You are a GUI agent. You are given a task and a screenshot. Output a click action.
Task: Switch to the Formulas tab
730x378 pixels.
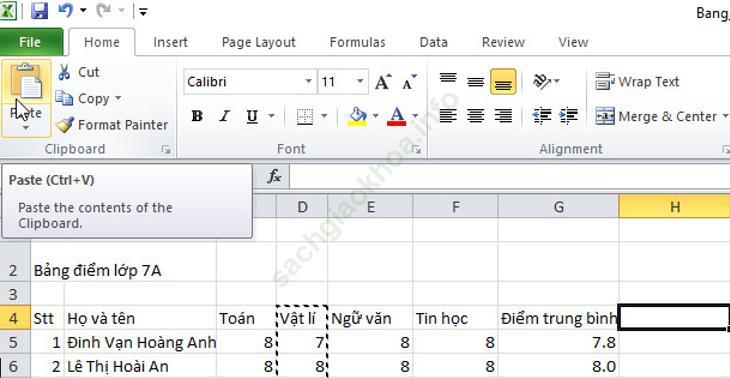(358, 42)
